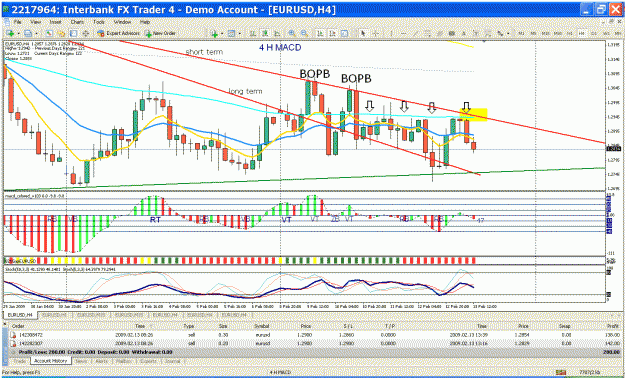625x378 pixels.
Task: Switch timeframe to H1
Action: 570,33
